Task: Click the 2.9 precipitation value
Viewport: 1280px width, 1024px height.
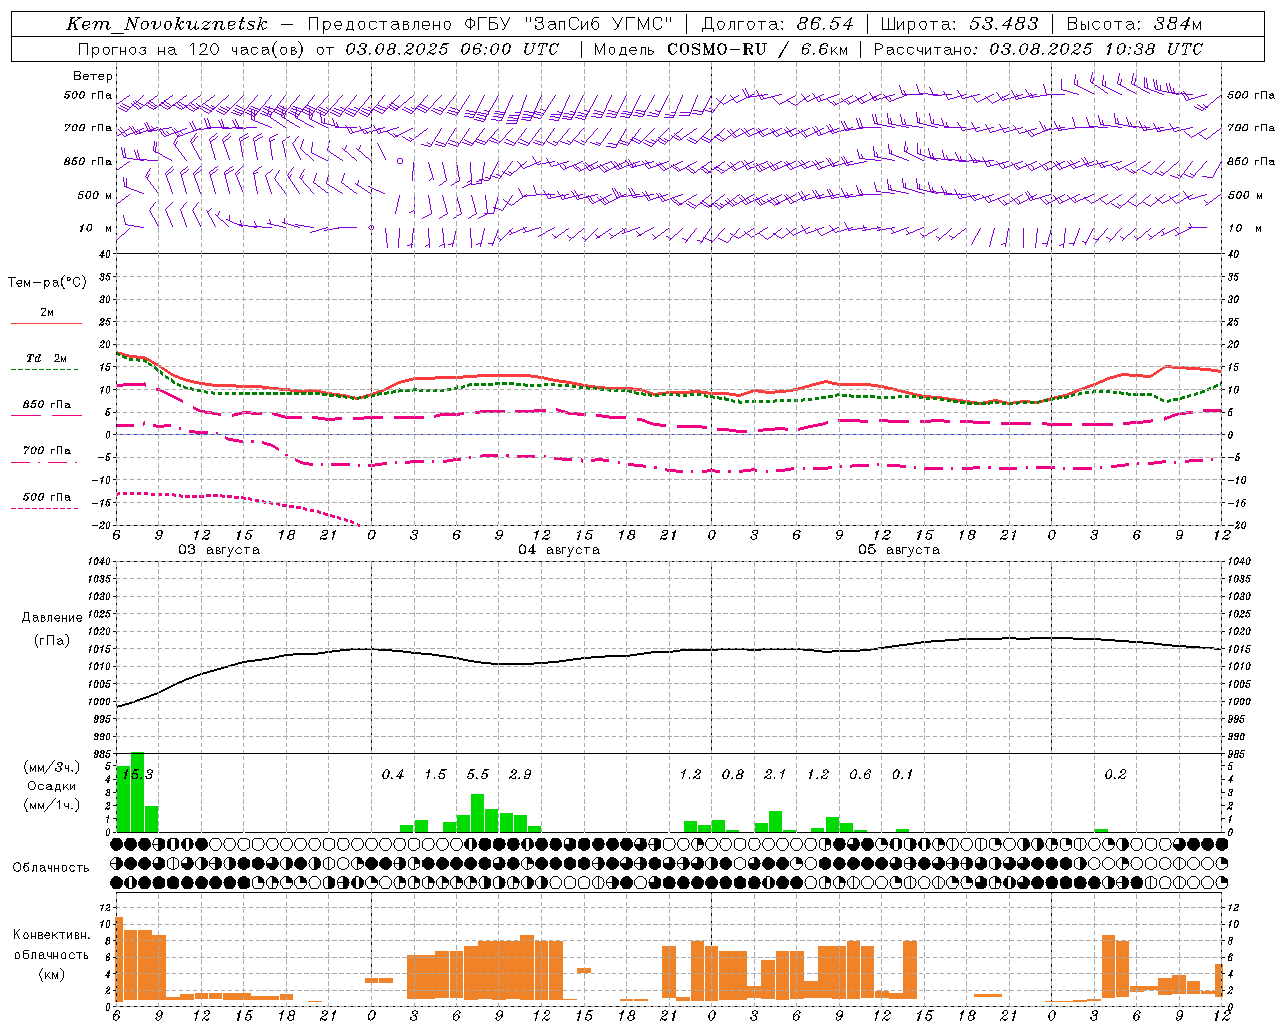Action: [x=520, y=774]
